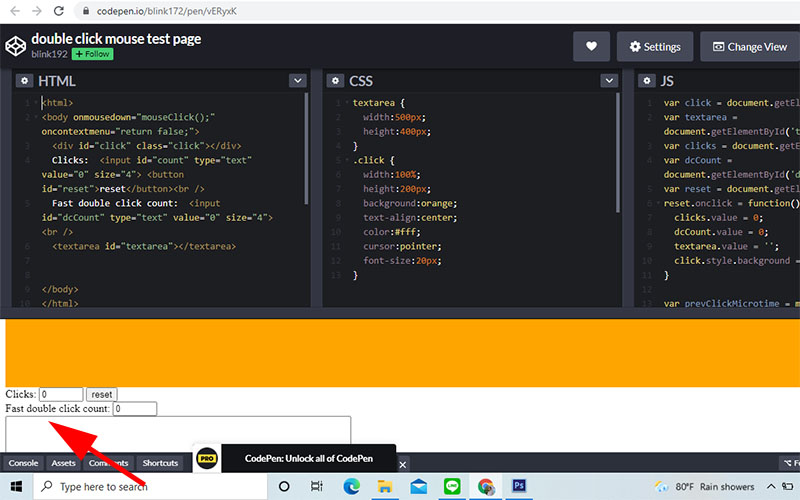Click the PRO badge icon

[207, 458]
